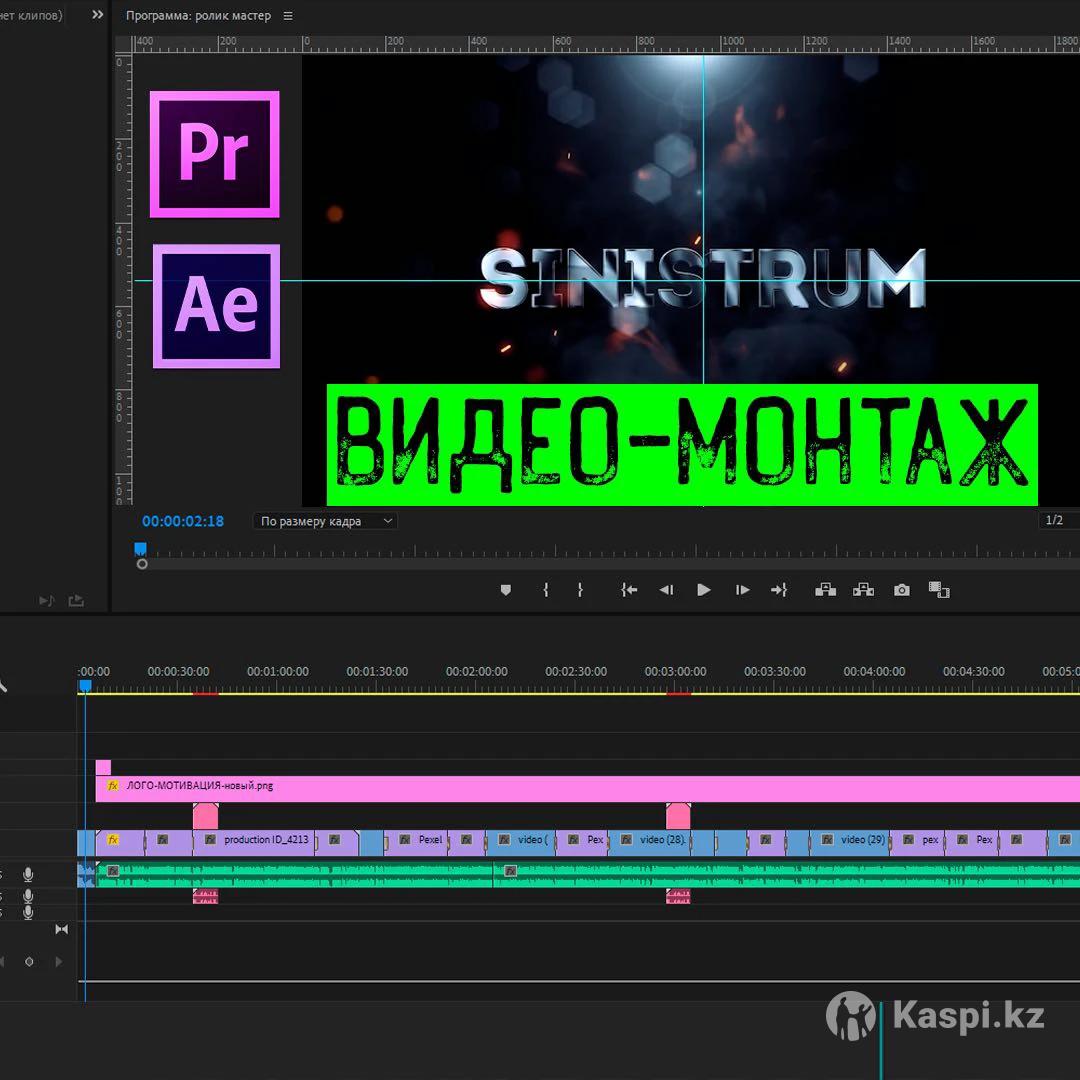
Task: Select the 'Программа: ролик мастер' panel tab
Action: 198,16
